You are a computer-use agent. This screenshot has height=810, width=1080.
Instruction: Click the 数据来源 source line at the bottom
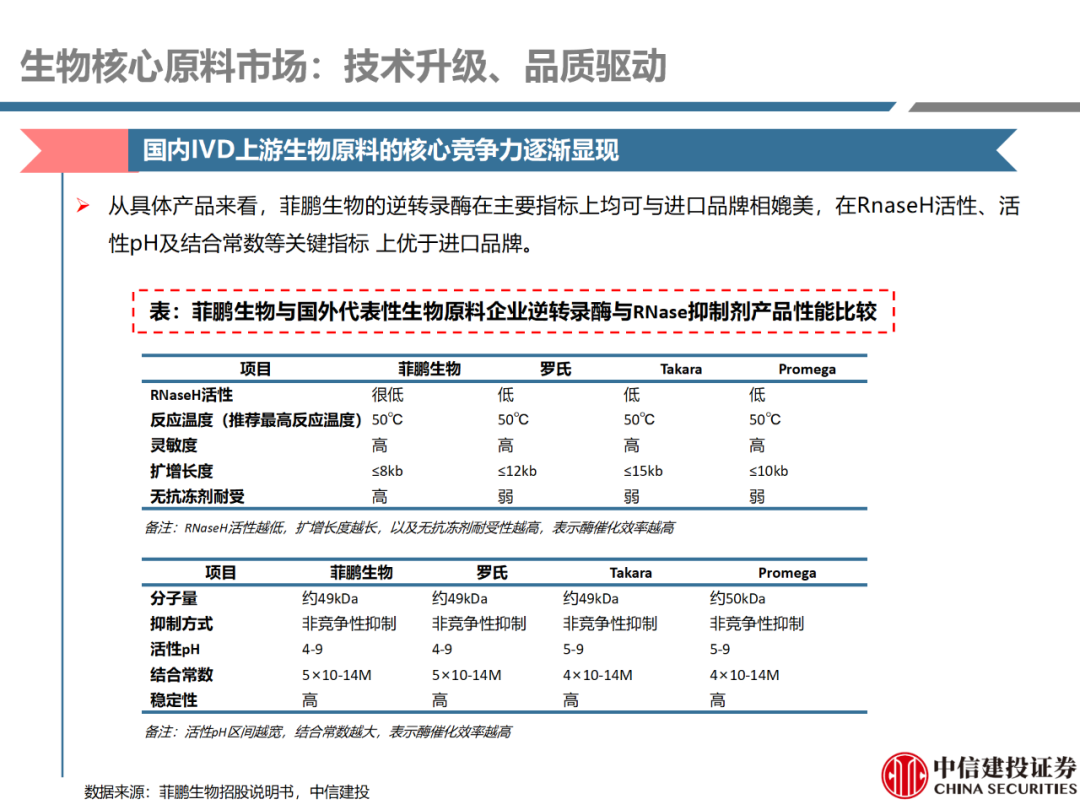pyautogui.click(x=227, y=792)
